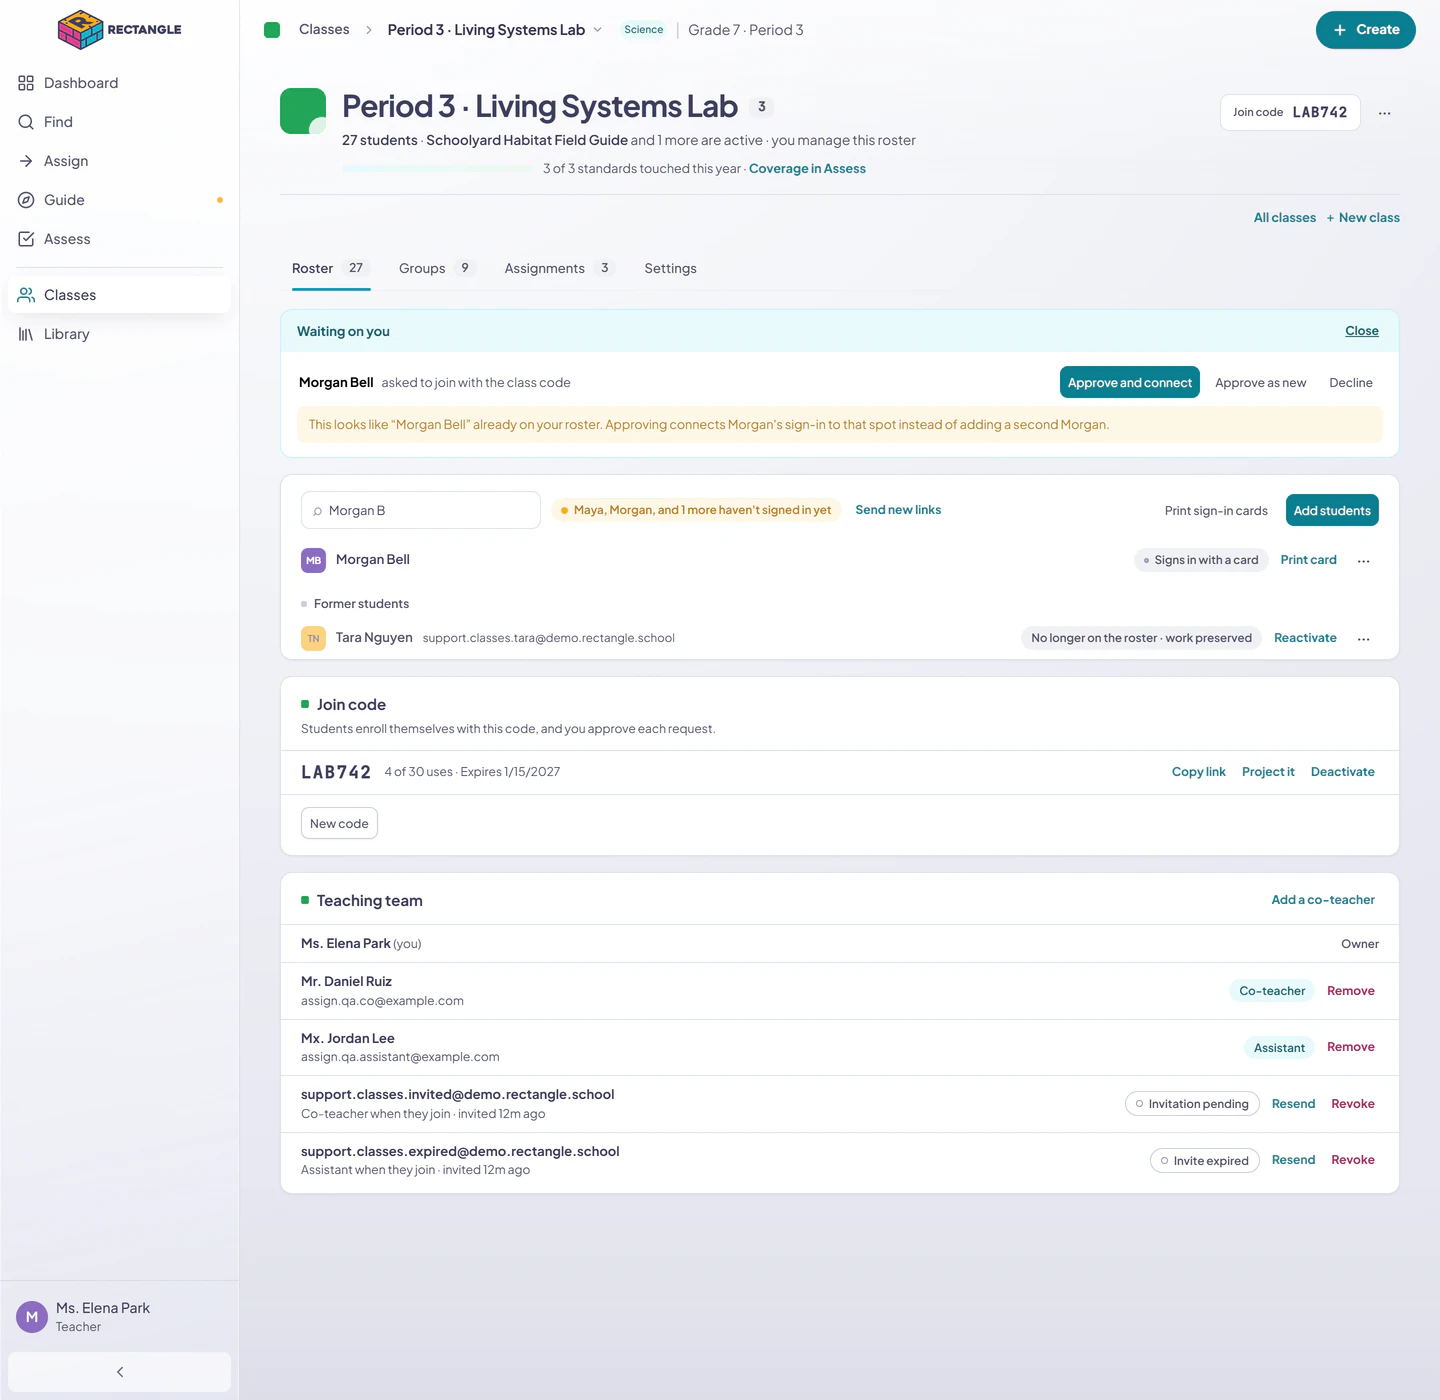Image resolution: width=1440 pixels, height=1400 pixels.
Task: Decline Morgan Bell's join request
Action: tap(1350, 383)
